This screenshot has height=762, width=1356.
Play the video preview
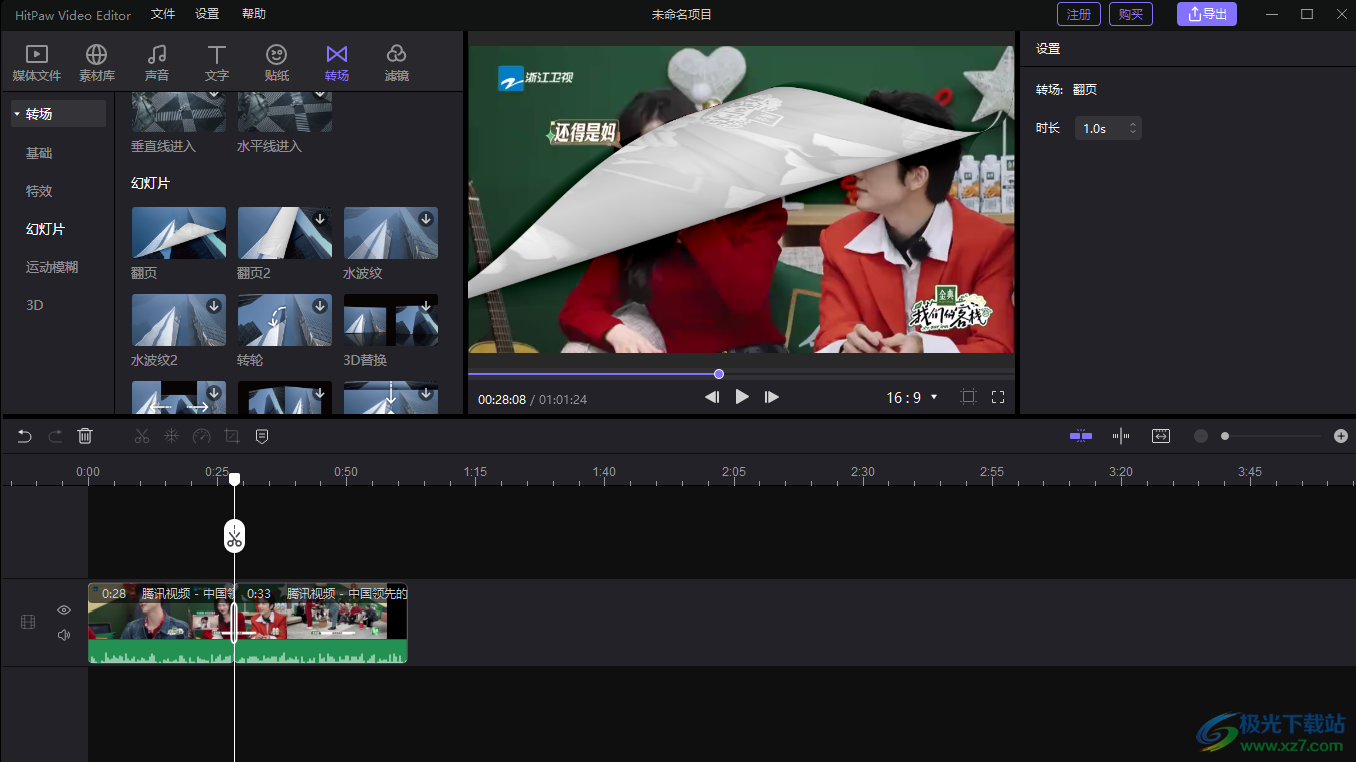tap(742, 397)
